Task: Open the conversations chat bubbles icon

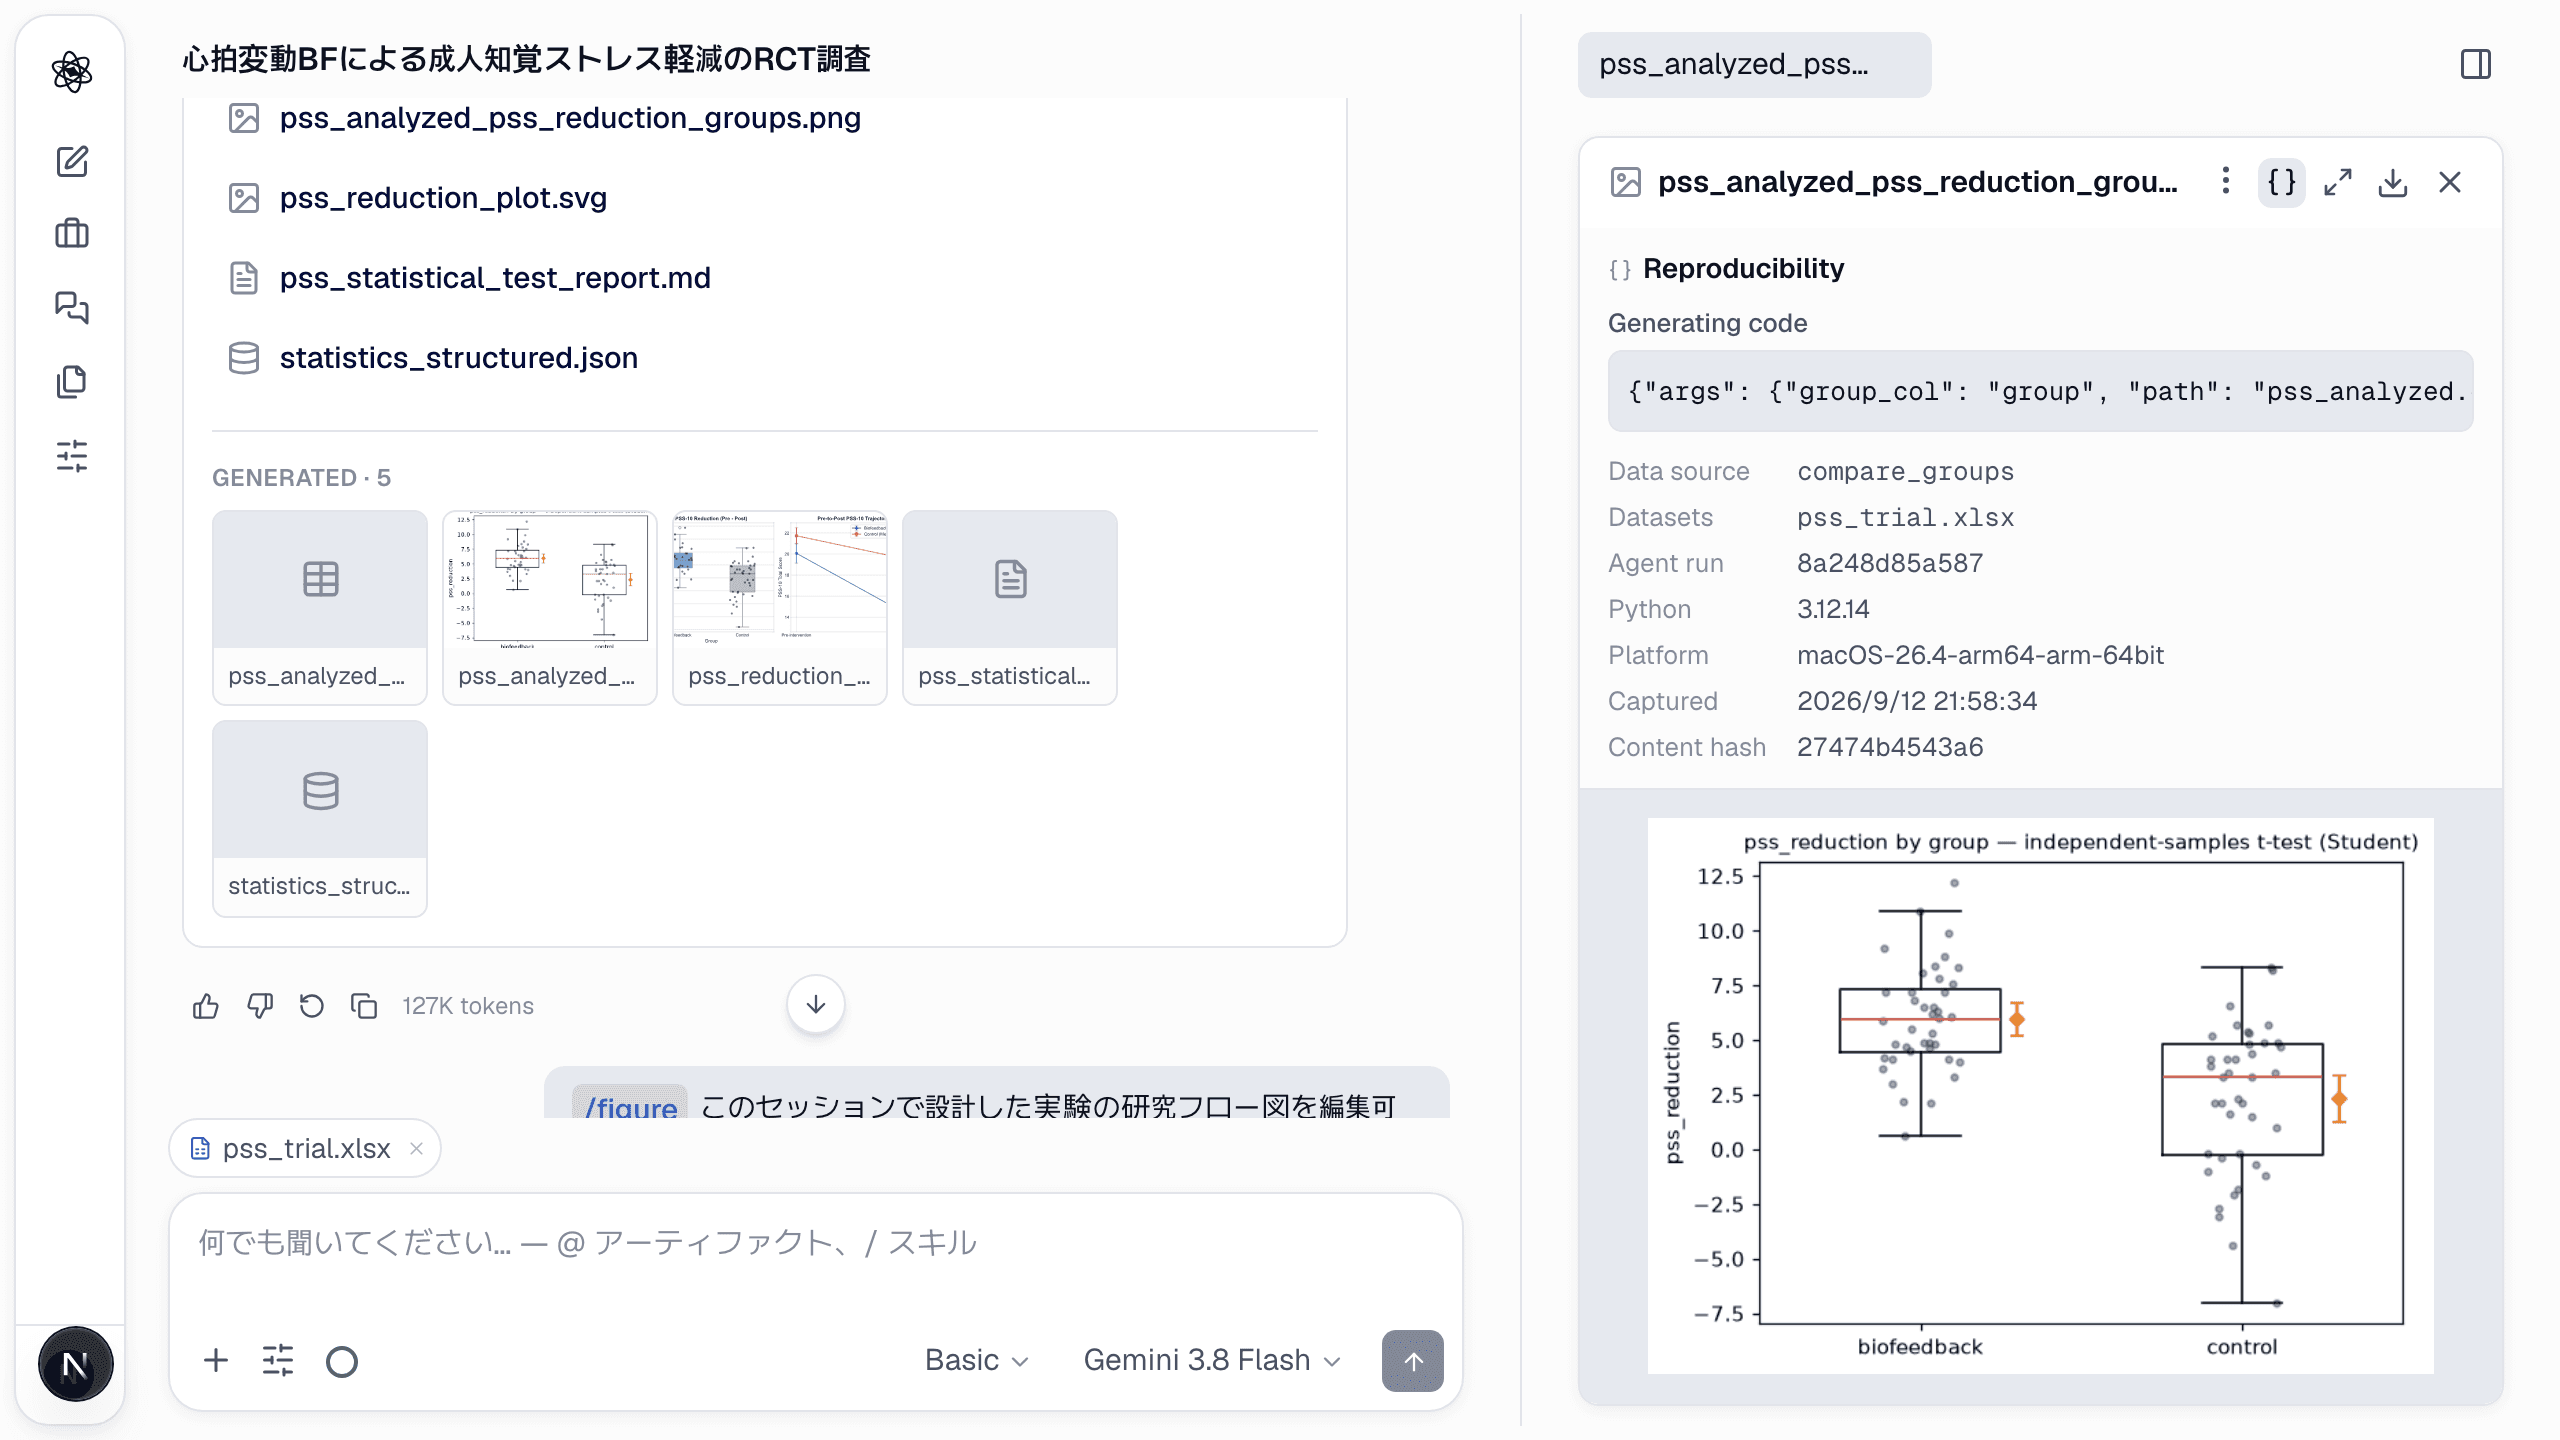Action: 72,307
